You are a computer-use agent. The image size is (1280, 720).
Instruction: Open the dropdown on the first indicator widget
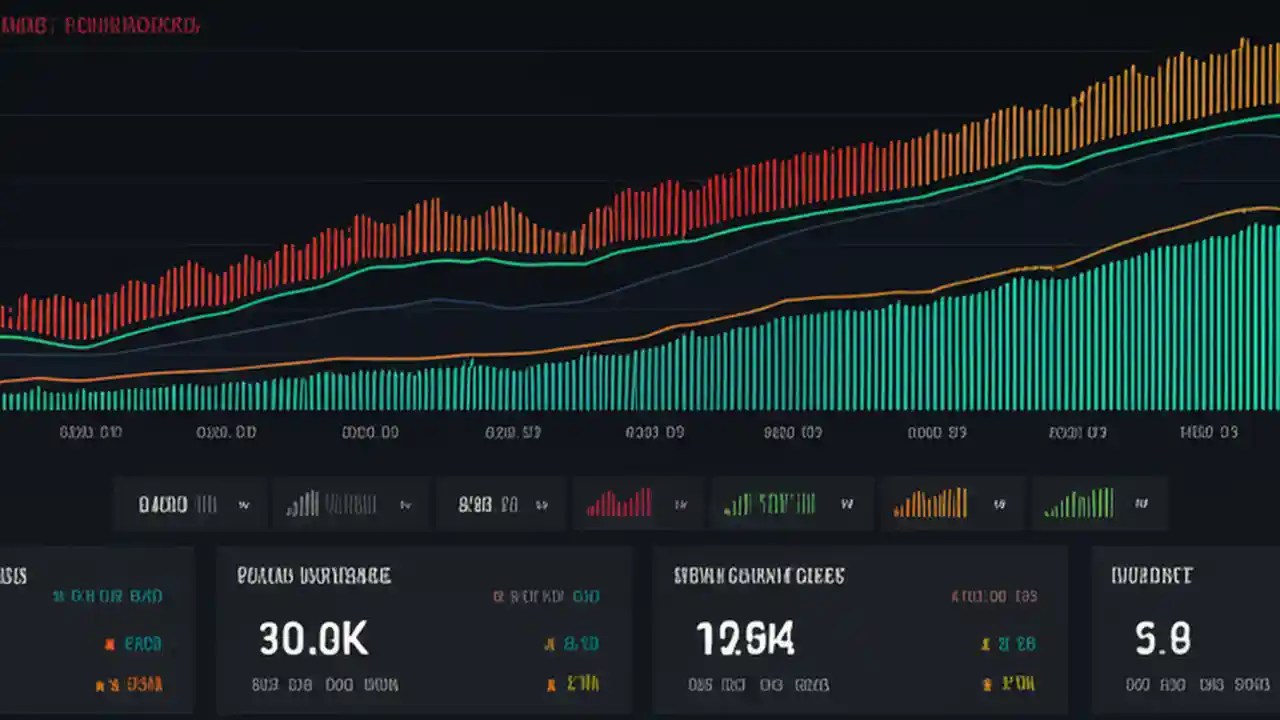[243, 505]
